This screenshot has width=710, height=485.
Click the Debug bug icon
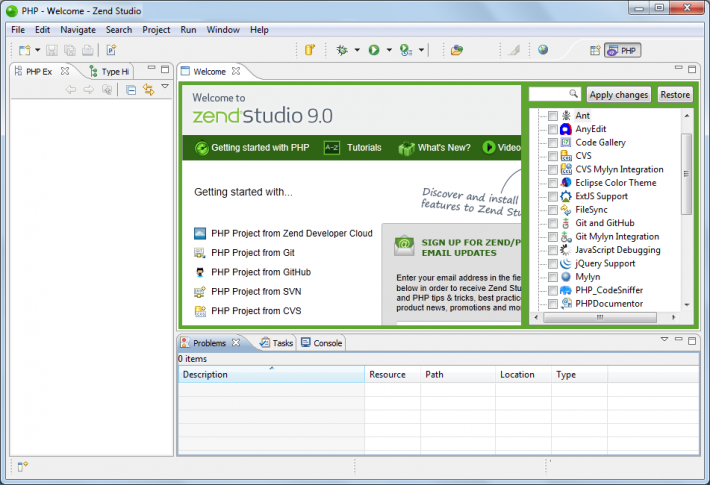point(342,50)
